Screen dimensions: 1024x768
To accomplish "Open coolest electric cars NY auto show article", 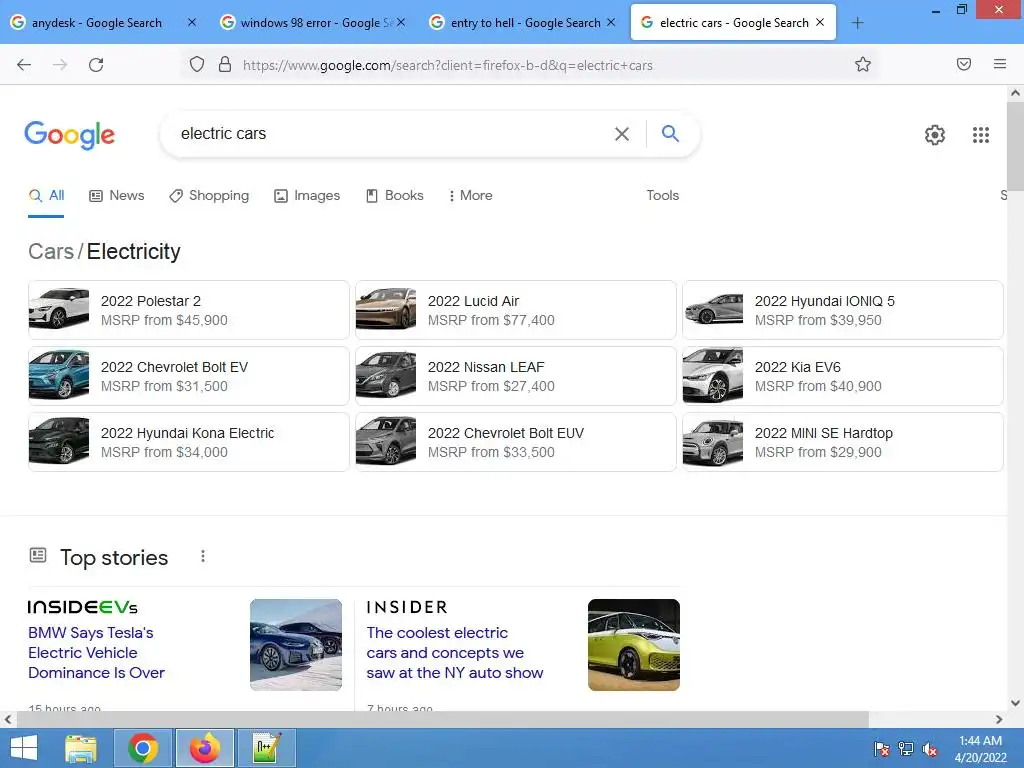I will 455,652.
